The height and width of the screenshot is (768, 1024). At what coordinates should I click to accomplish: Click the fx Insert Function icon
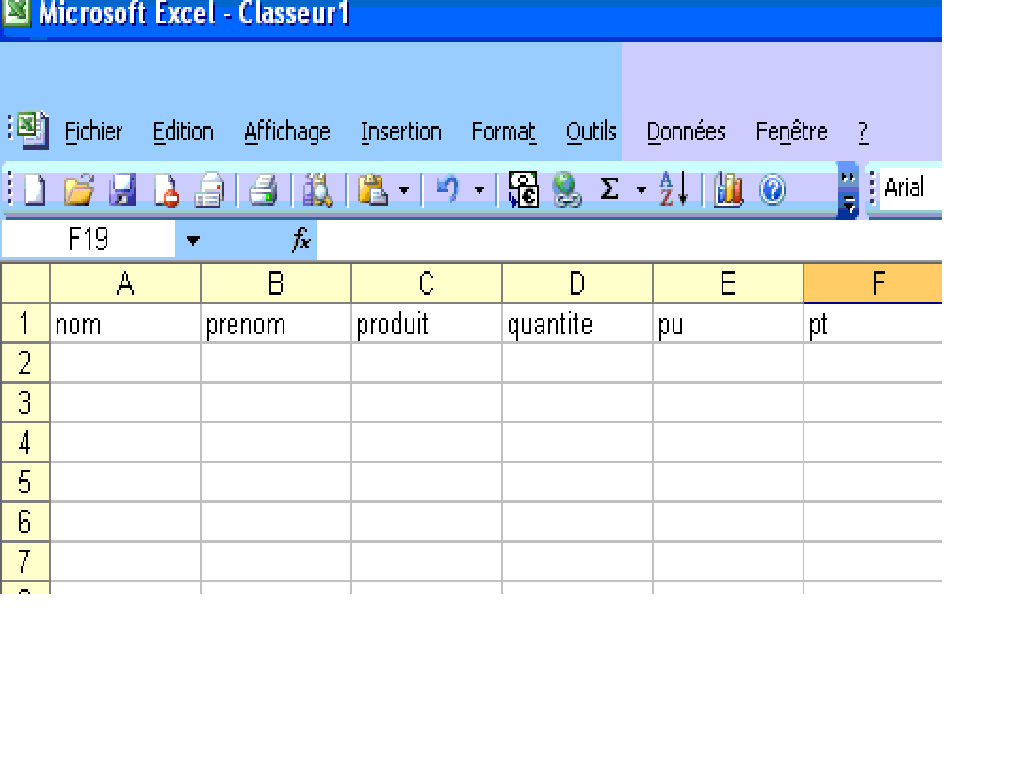(301, 240)
